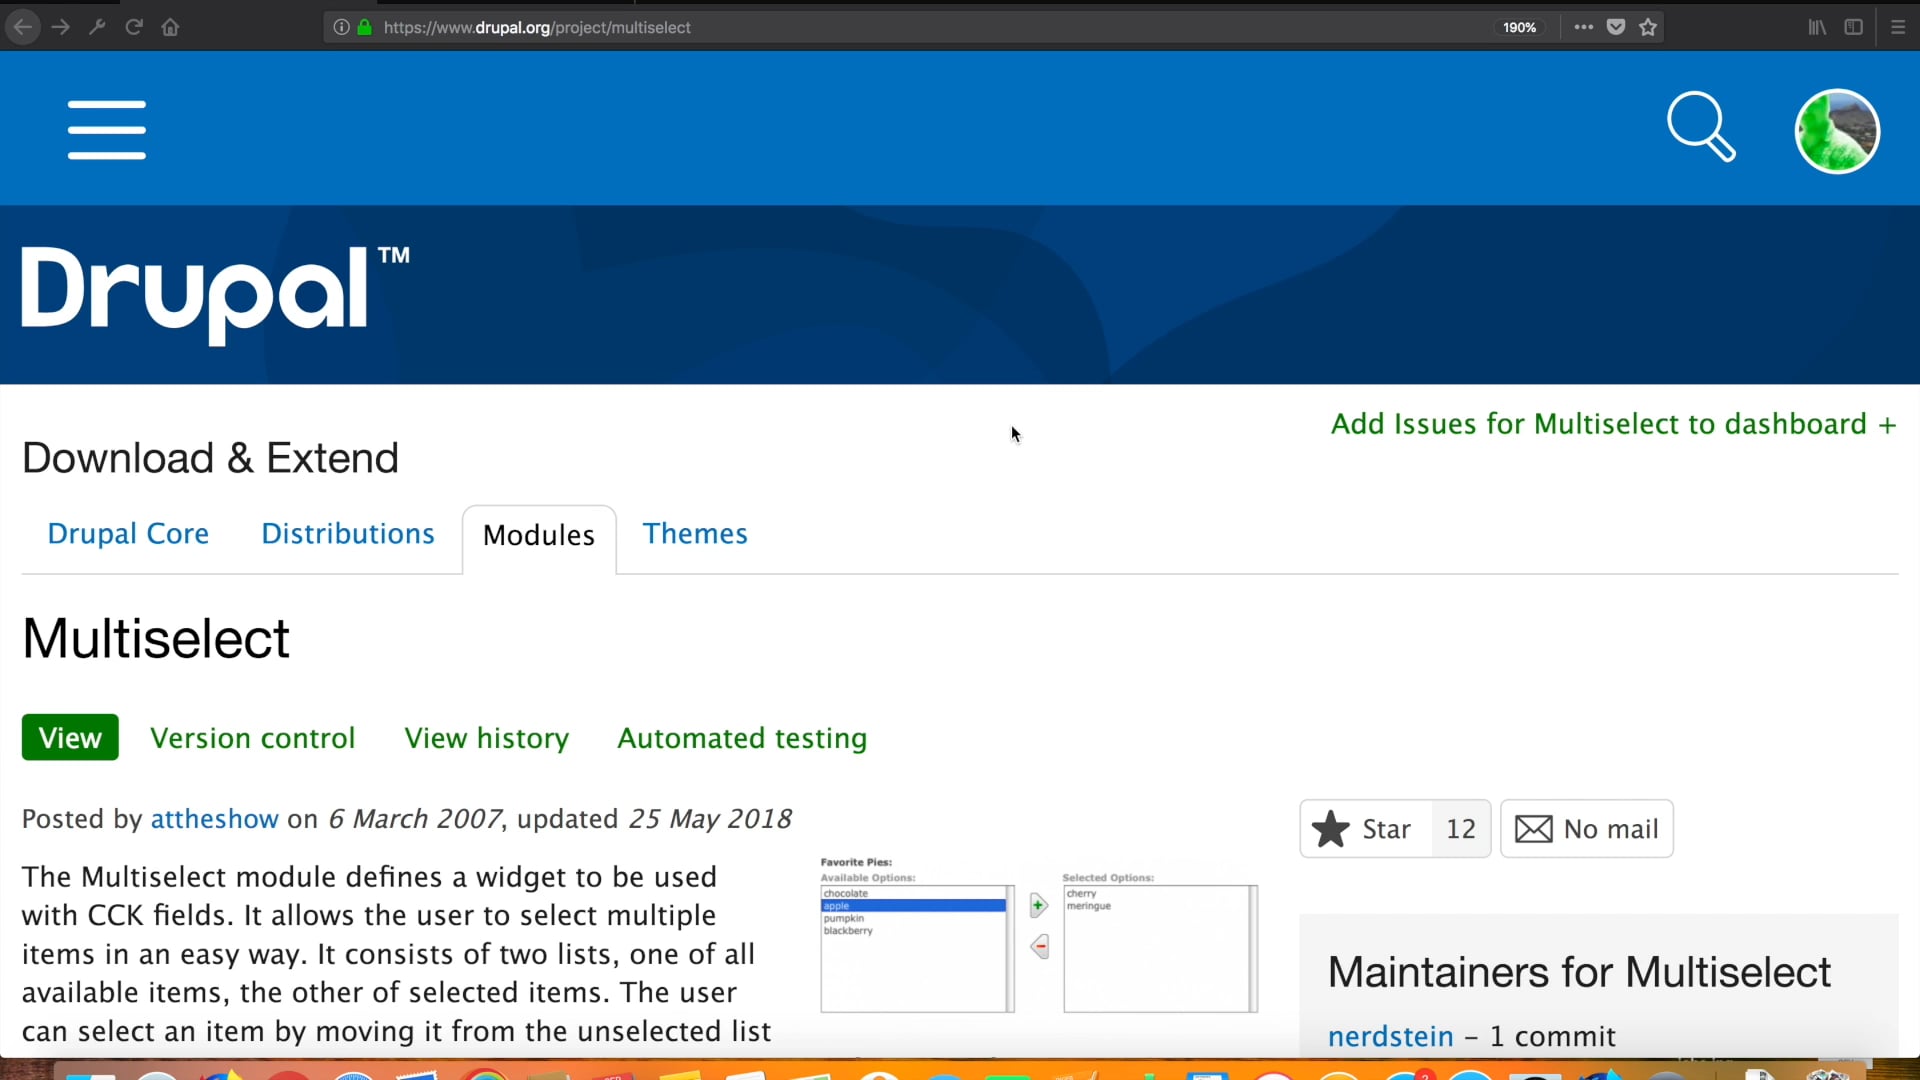Click the 190% zoom level control
1920x1080 pixels.
tap(1519, 27)
